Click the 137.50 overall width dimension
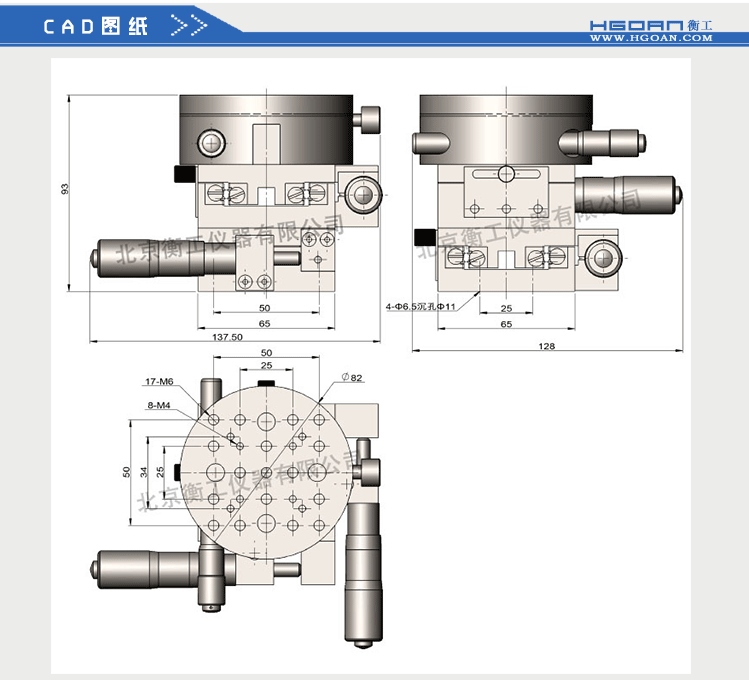The width and height of the screenshot is (749, 680). point(228,337)
